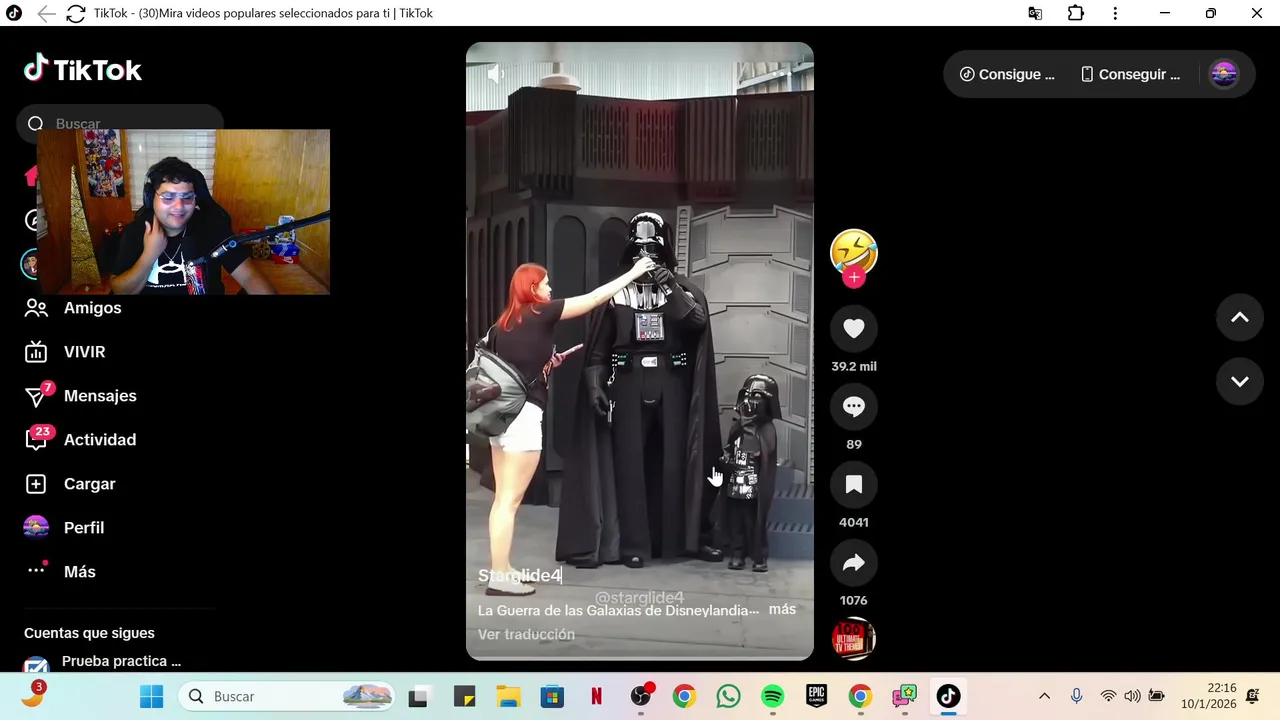Click the Perfil avatar icon in sidebar
1280x720 pixels.
pyautogui.click(x=36, y=527)
